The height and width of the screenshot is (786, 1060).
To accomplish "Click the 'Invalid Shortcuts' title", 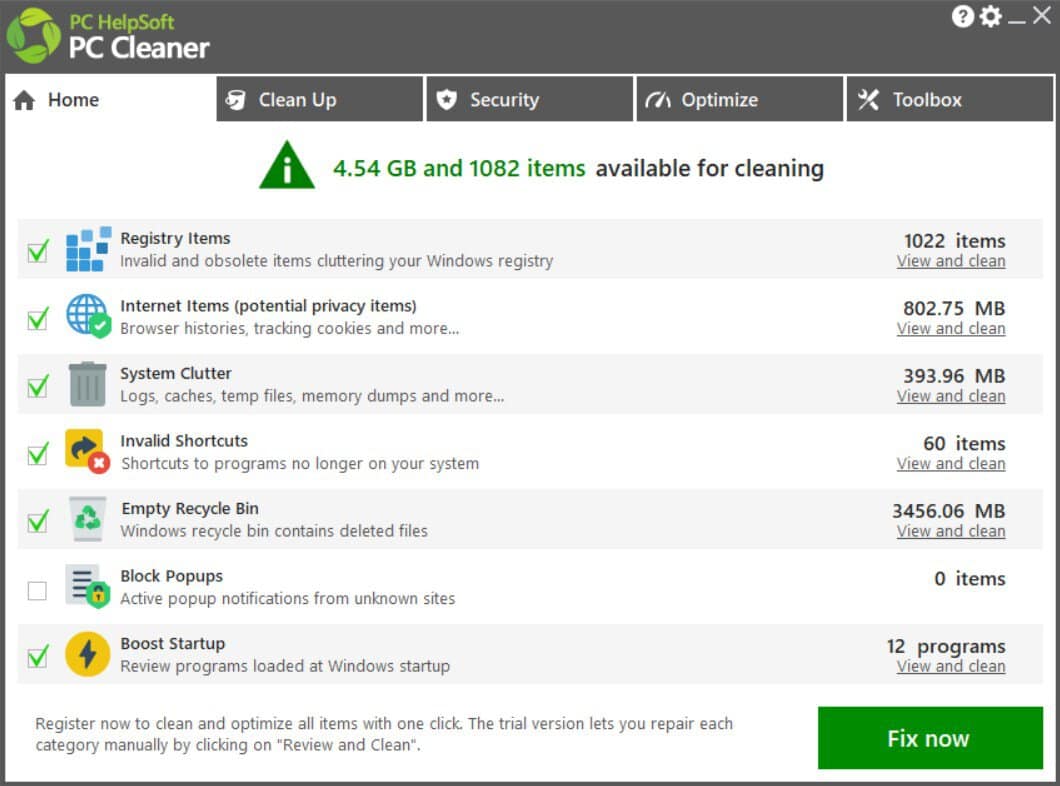I will [184, 441].
